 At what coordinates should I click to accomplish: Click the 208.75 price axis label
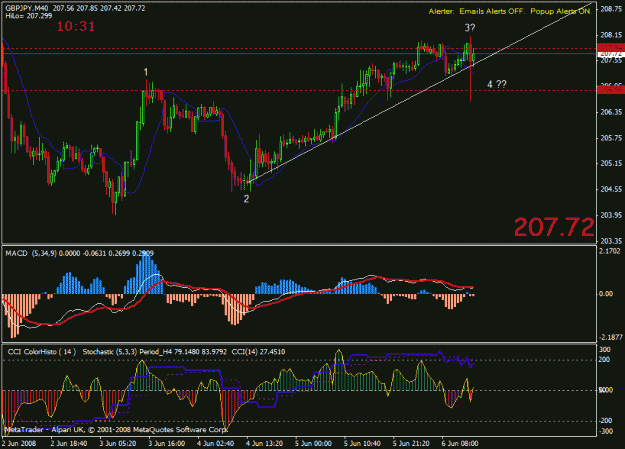point(611,9)
